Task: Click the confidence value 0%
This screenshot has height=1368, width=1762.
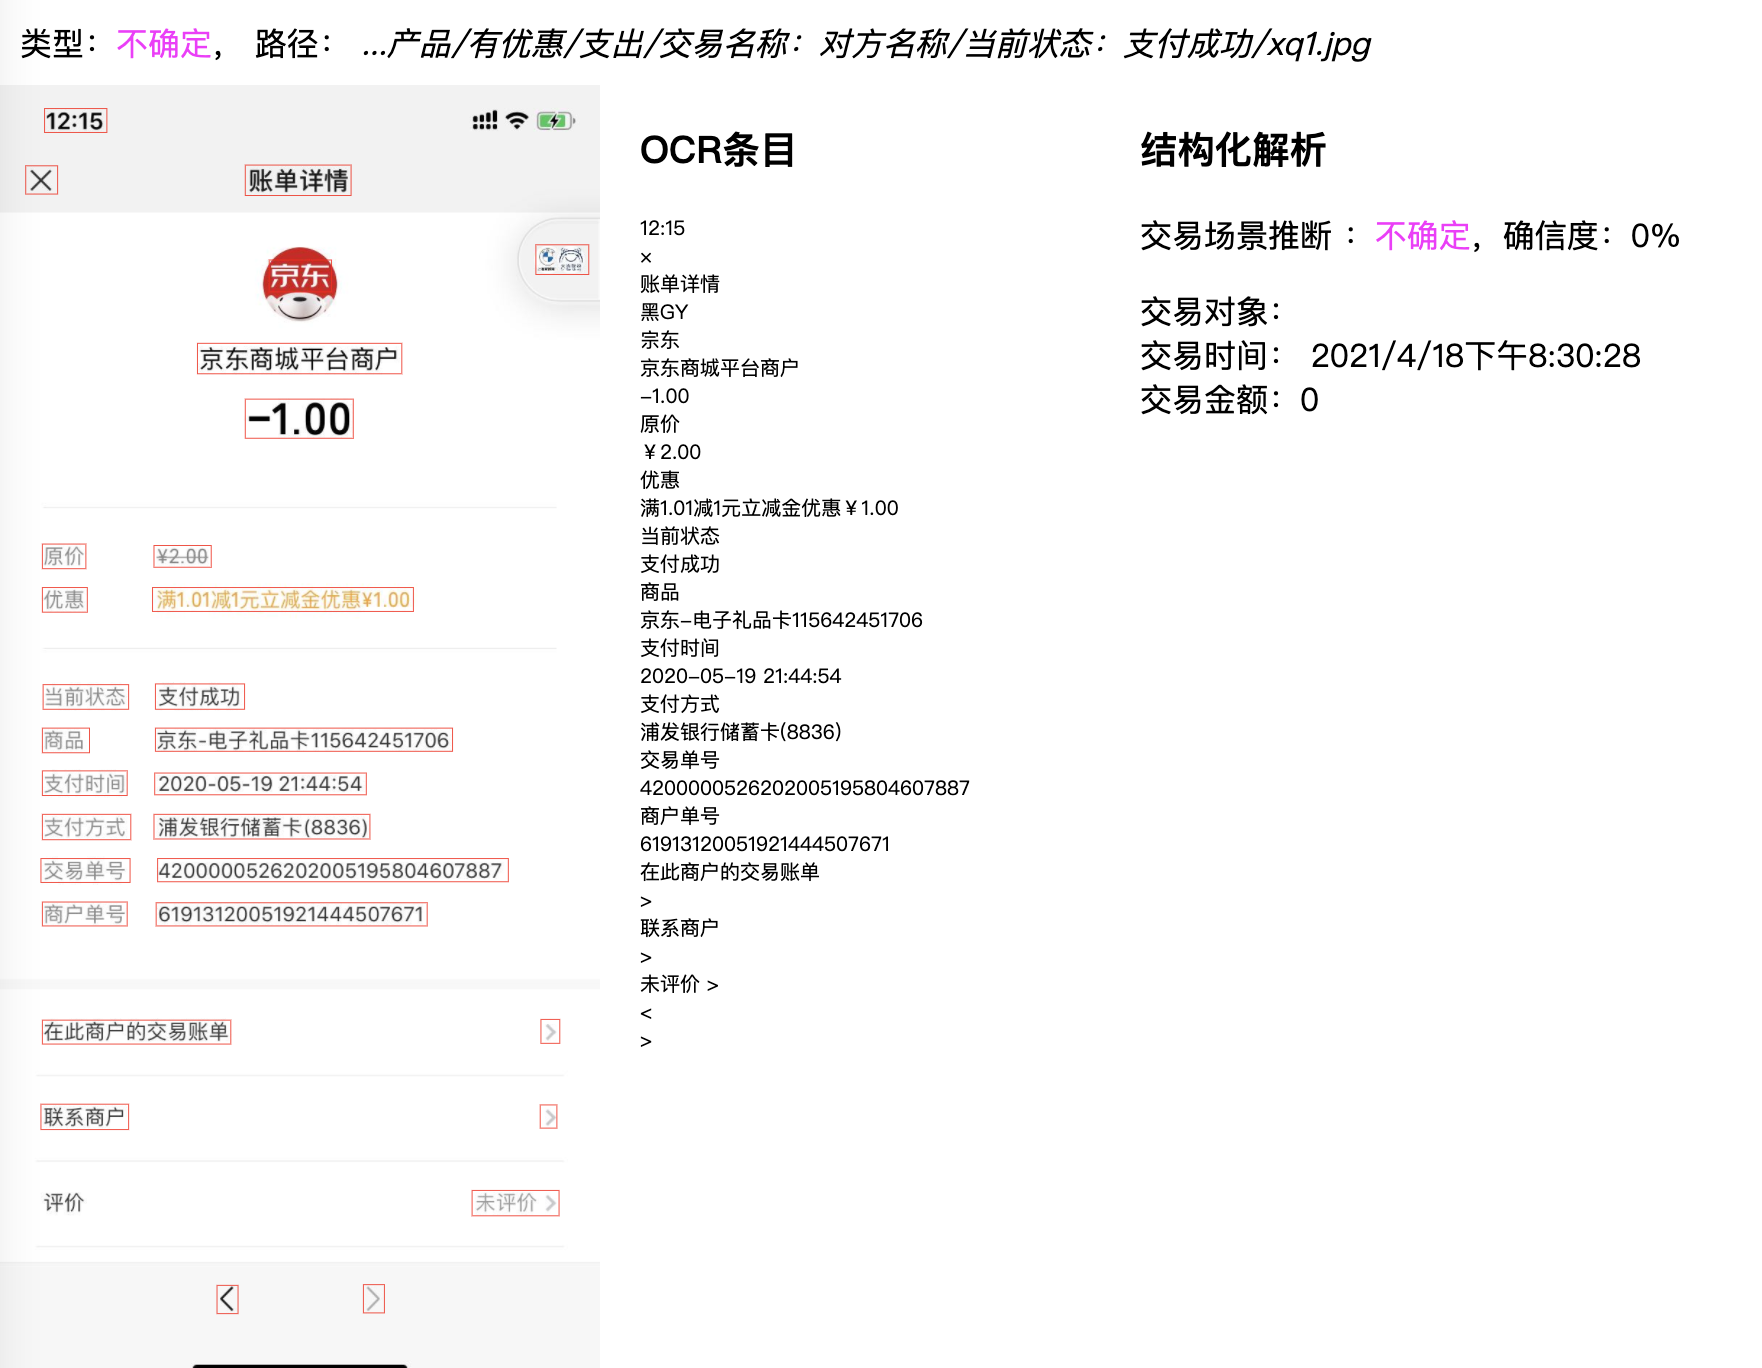Action: click(x=1655, y=236)
